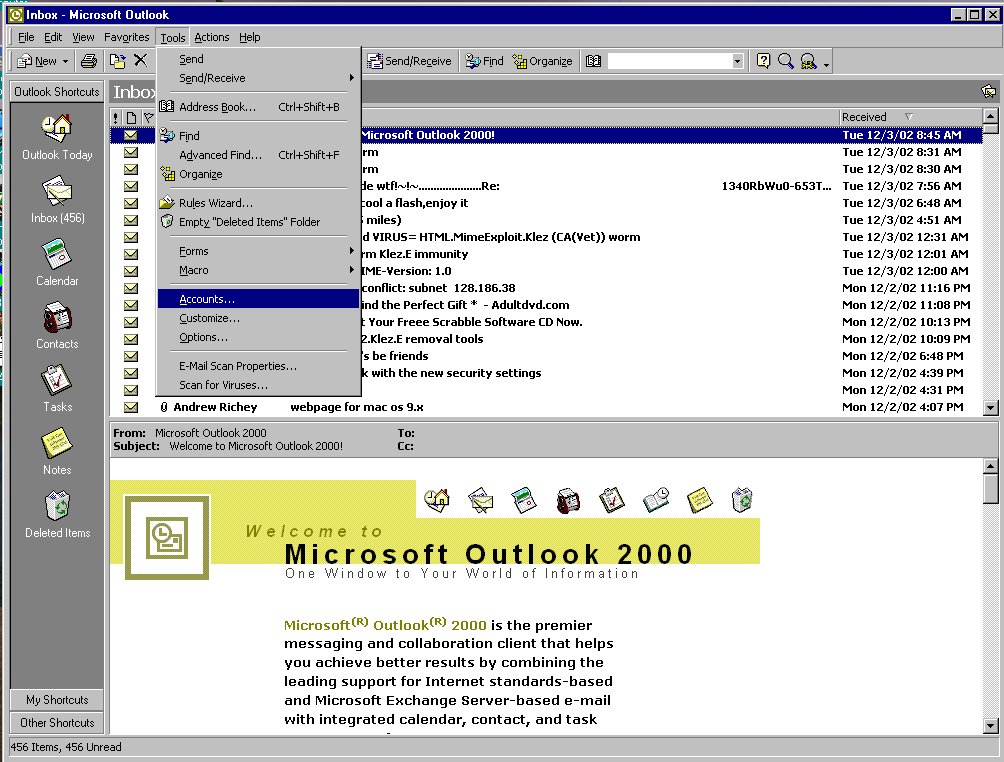Select Accounts... in the Tools menu

click(x=258, y=299)
